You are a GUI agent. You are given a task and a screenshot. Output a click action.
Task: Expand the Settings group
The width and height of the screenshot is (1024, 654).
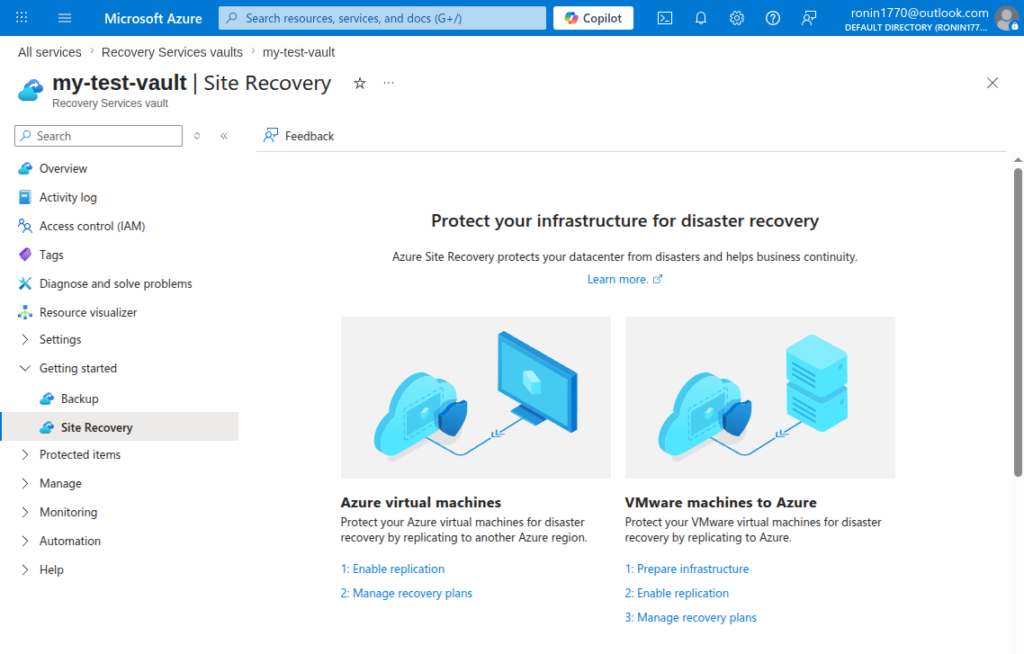(x=25, y=340)
